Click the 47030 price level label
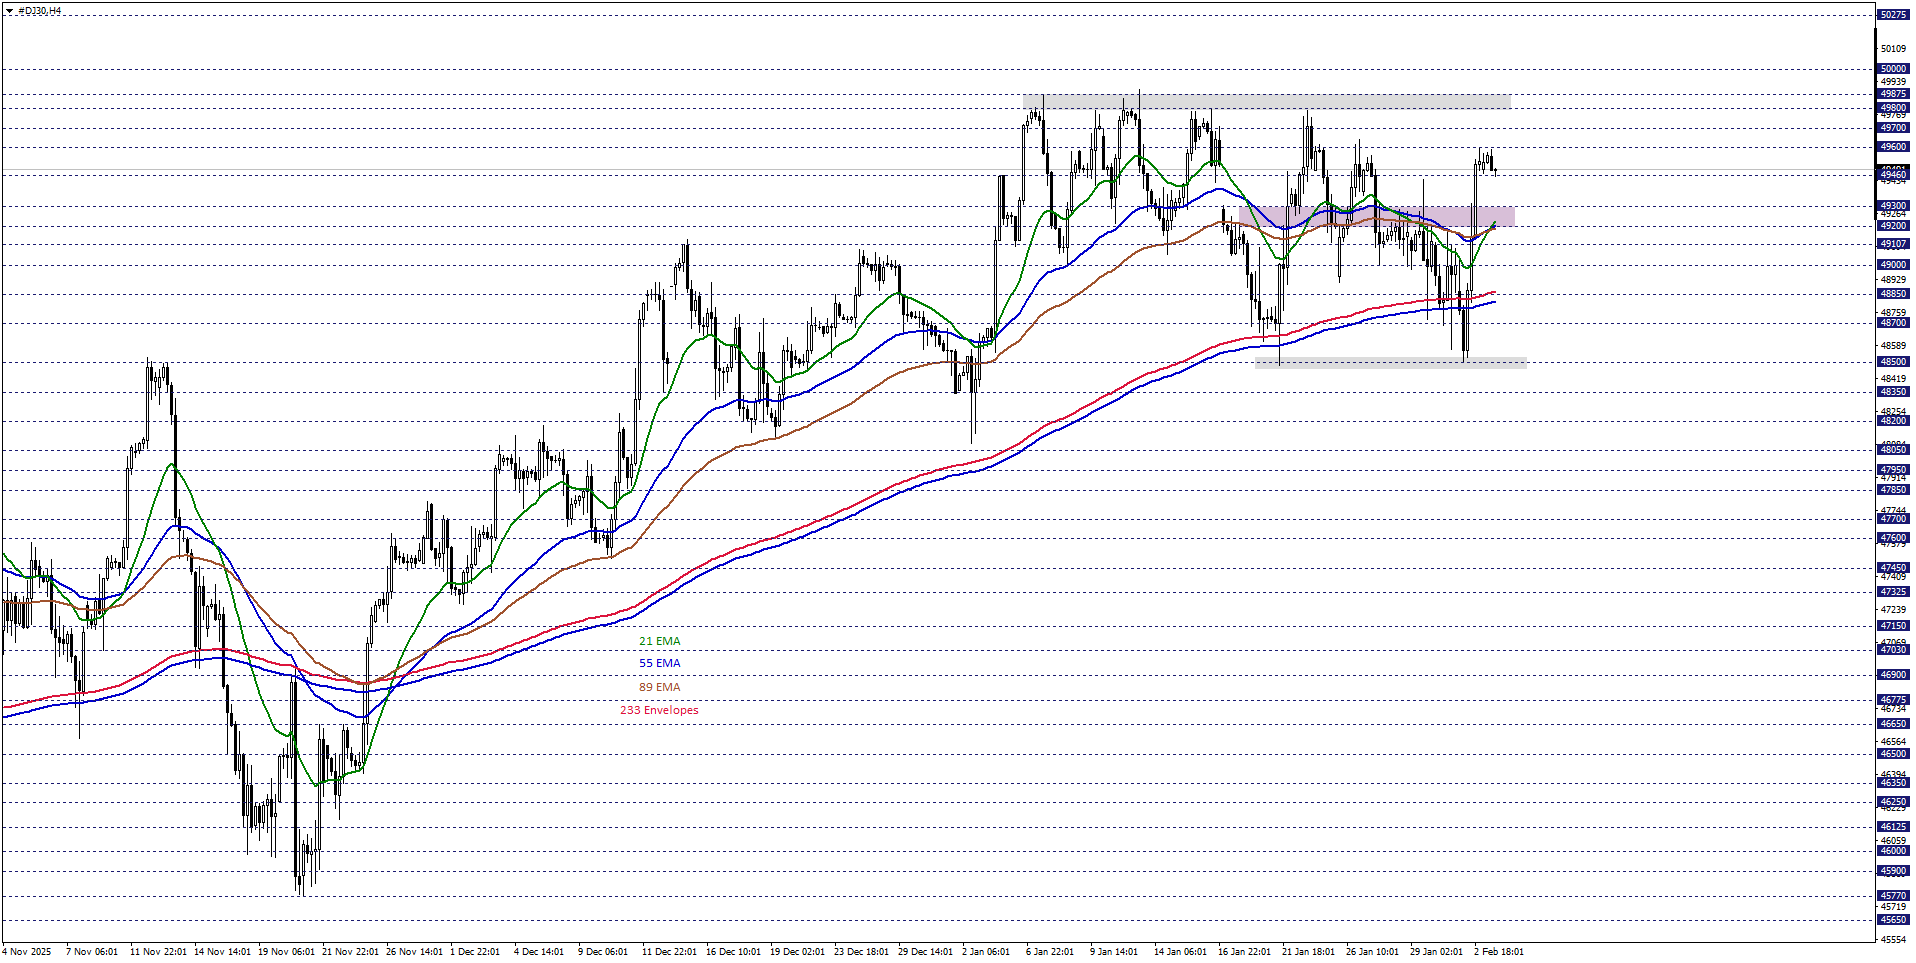This screenshot has height=963, width=1916. [1892, 650]
